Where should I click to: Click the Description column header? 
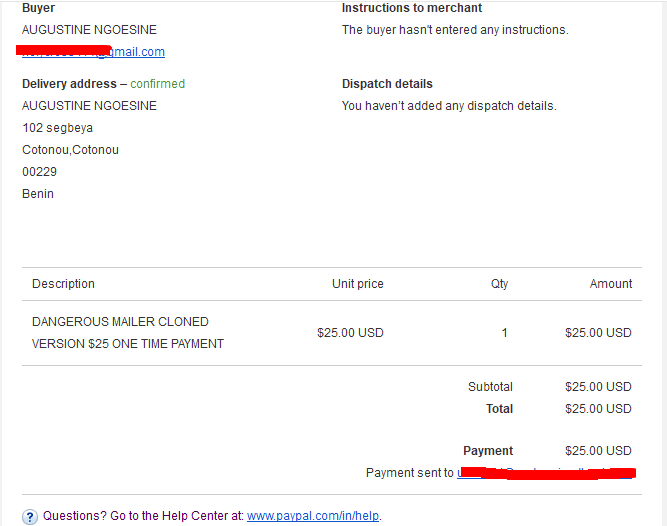(63, 284)
